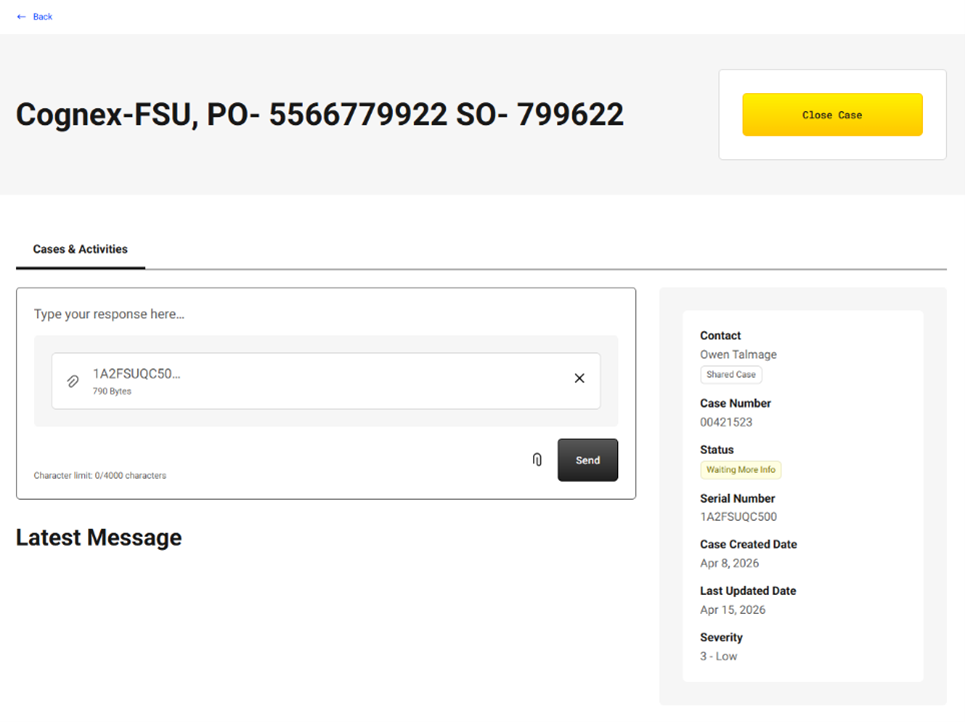The height and width of the screenshot is (722, 965).
Task: Click the paperclip attach file icon beside Send
Action: coord(537,460)
